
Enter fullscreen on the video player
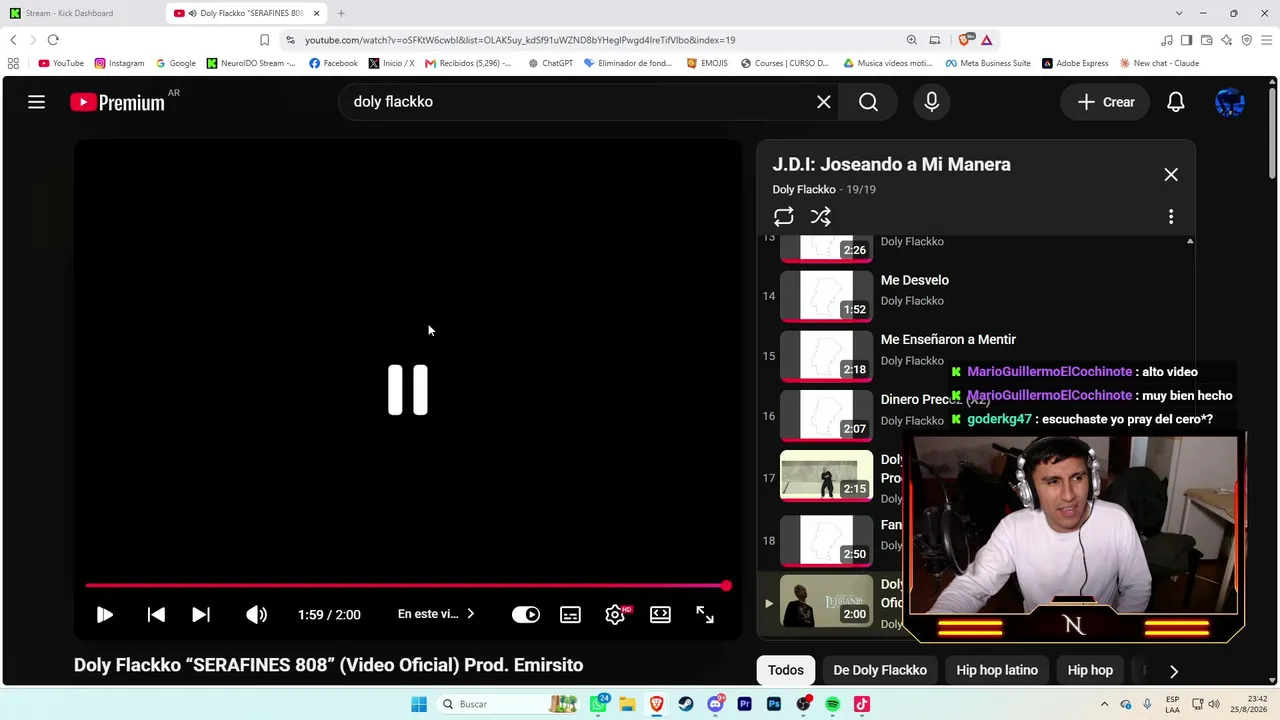[705, 615]
